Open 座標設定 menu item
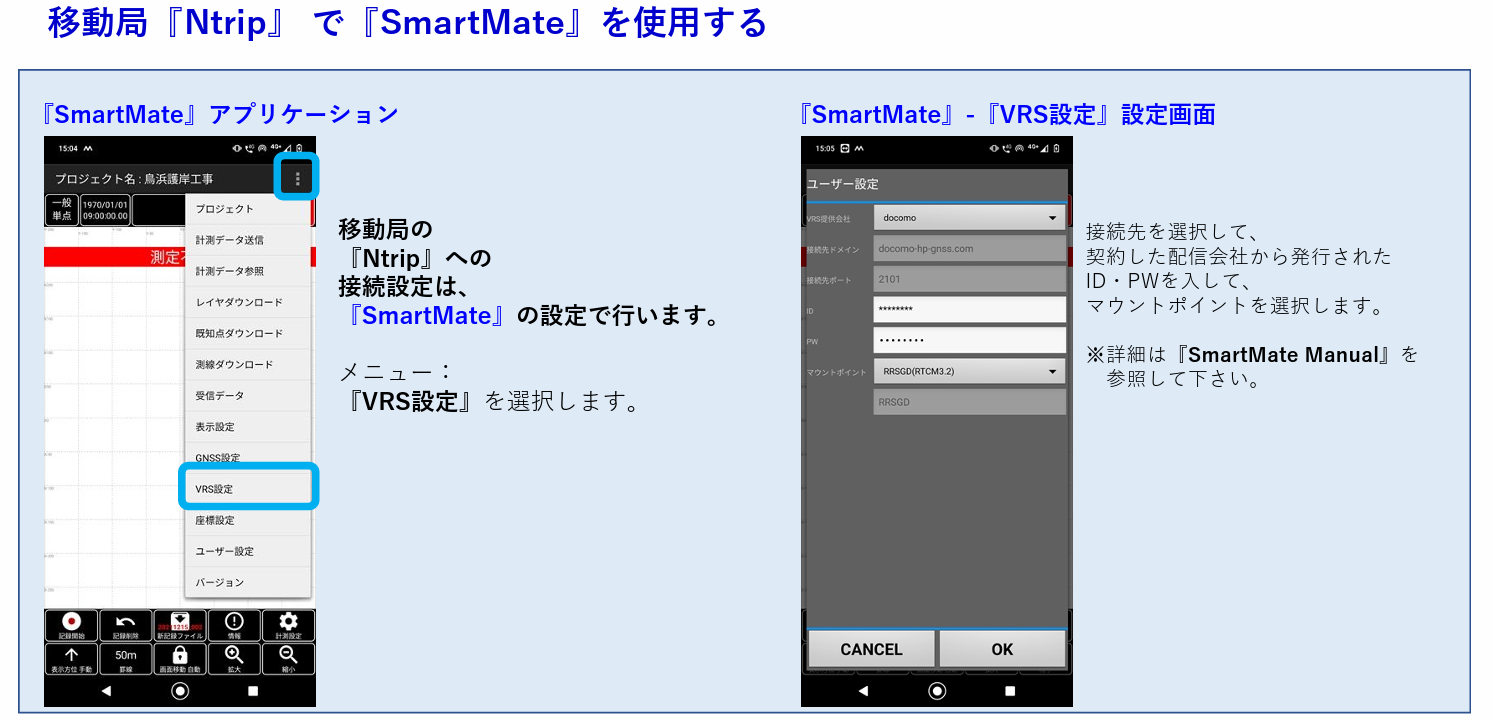This screenshot has height=720, width=1493. point(248,520)
